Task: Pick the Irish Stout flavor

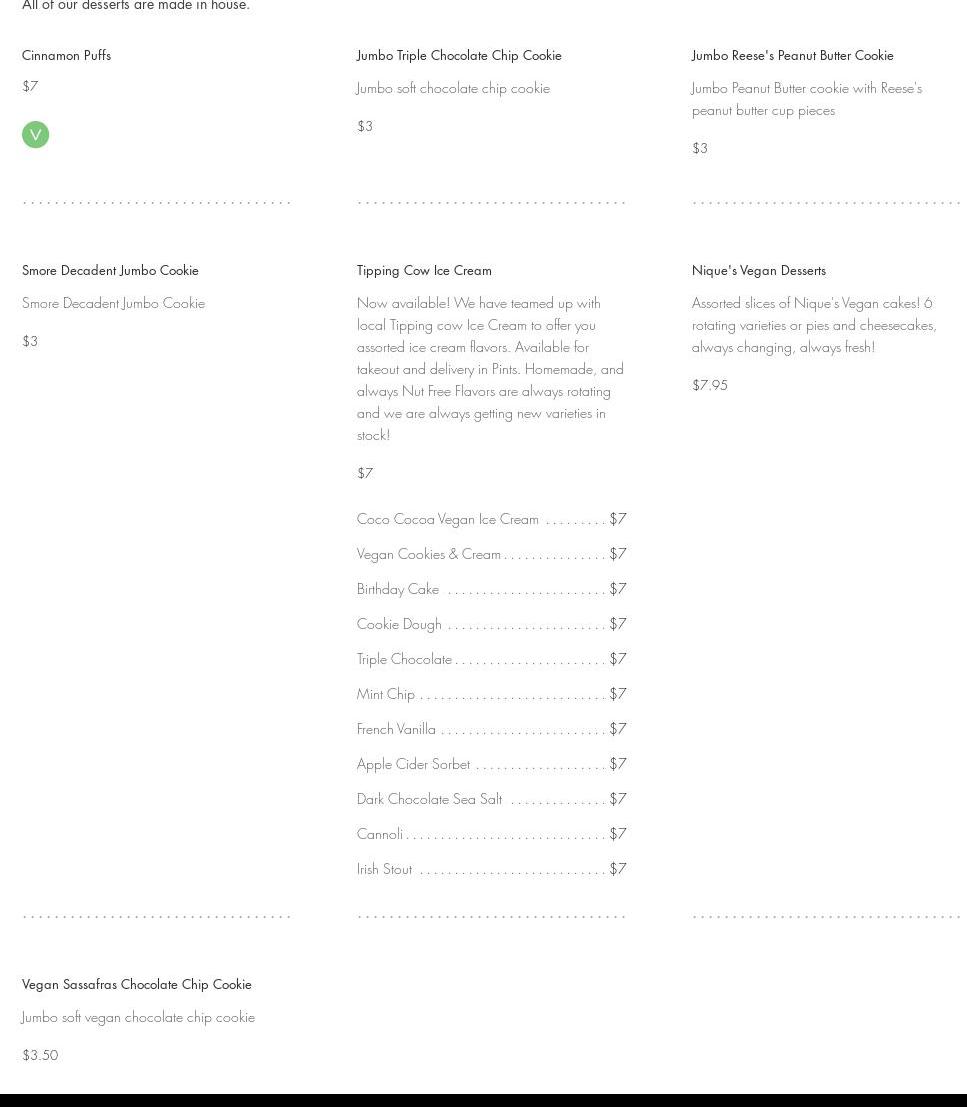Action: [x=384, y=869]
